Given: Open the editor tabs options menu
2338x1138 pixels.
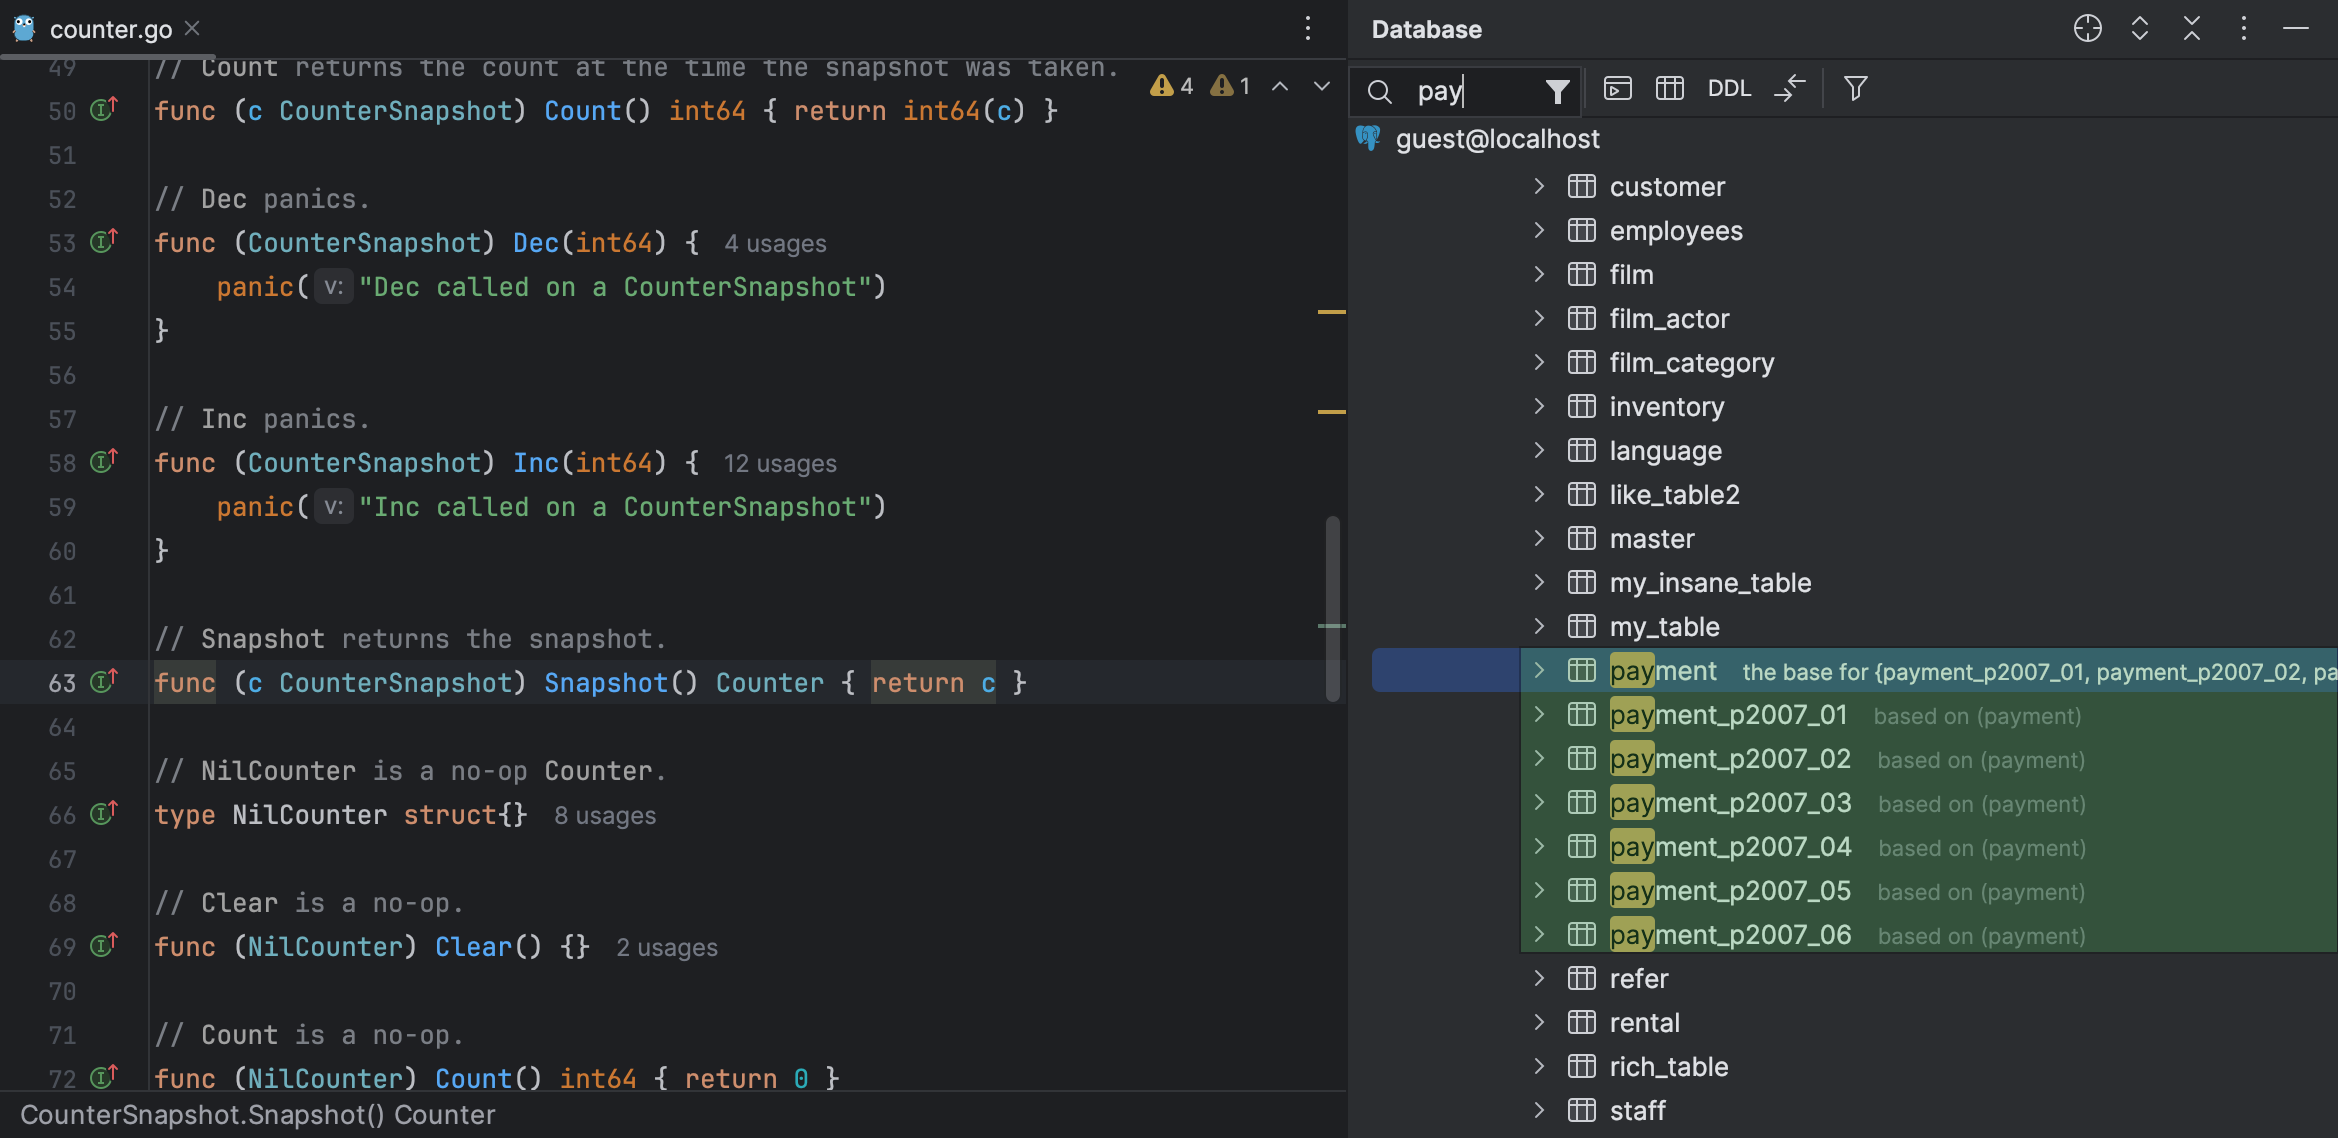Looking at the screenshot, I should 1307,29.
